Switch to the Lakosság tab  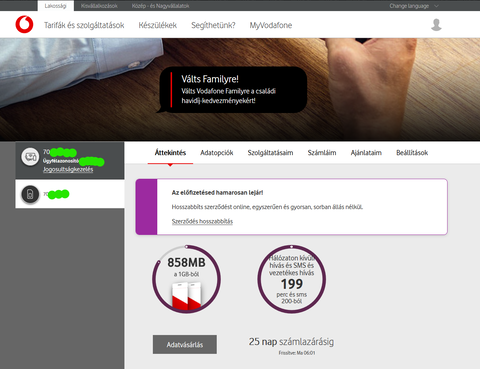(x=55, y=6)
